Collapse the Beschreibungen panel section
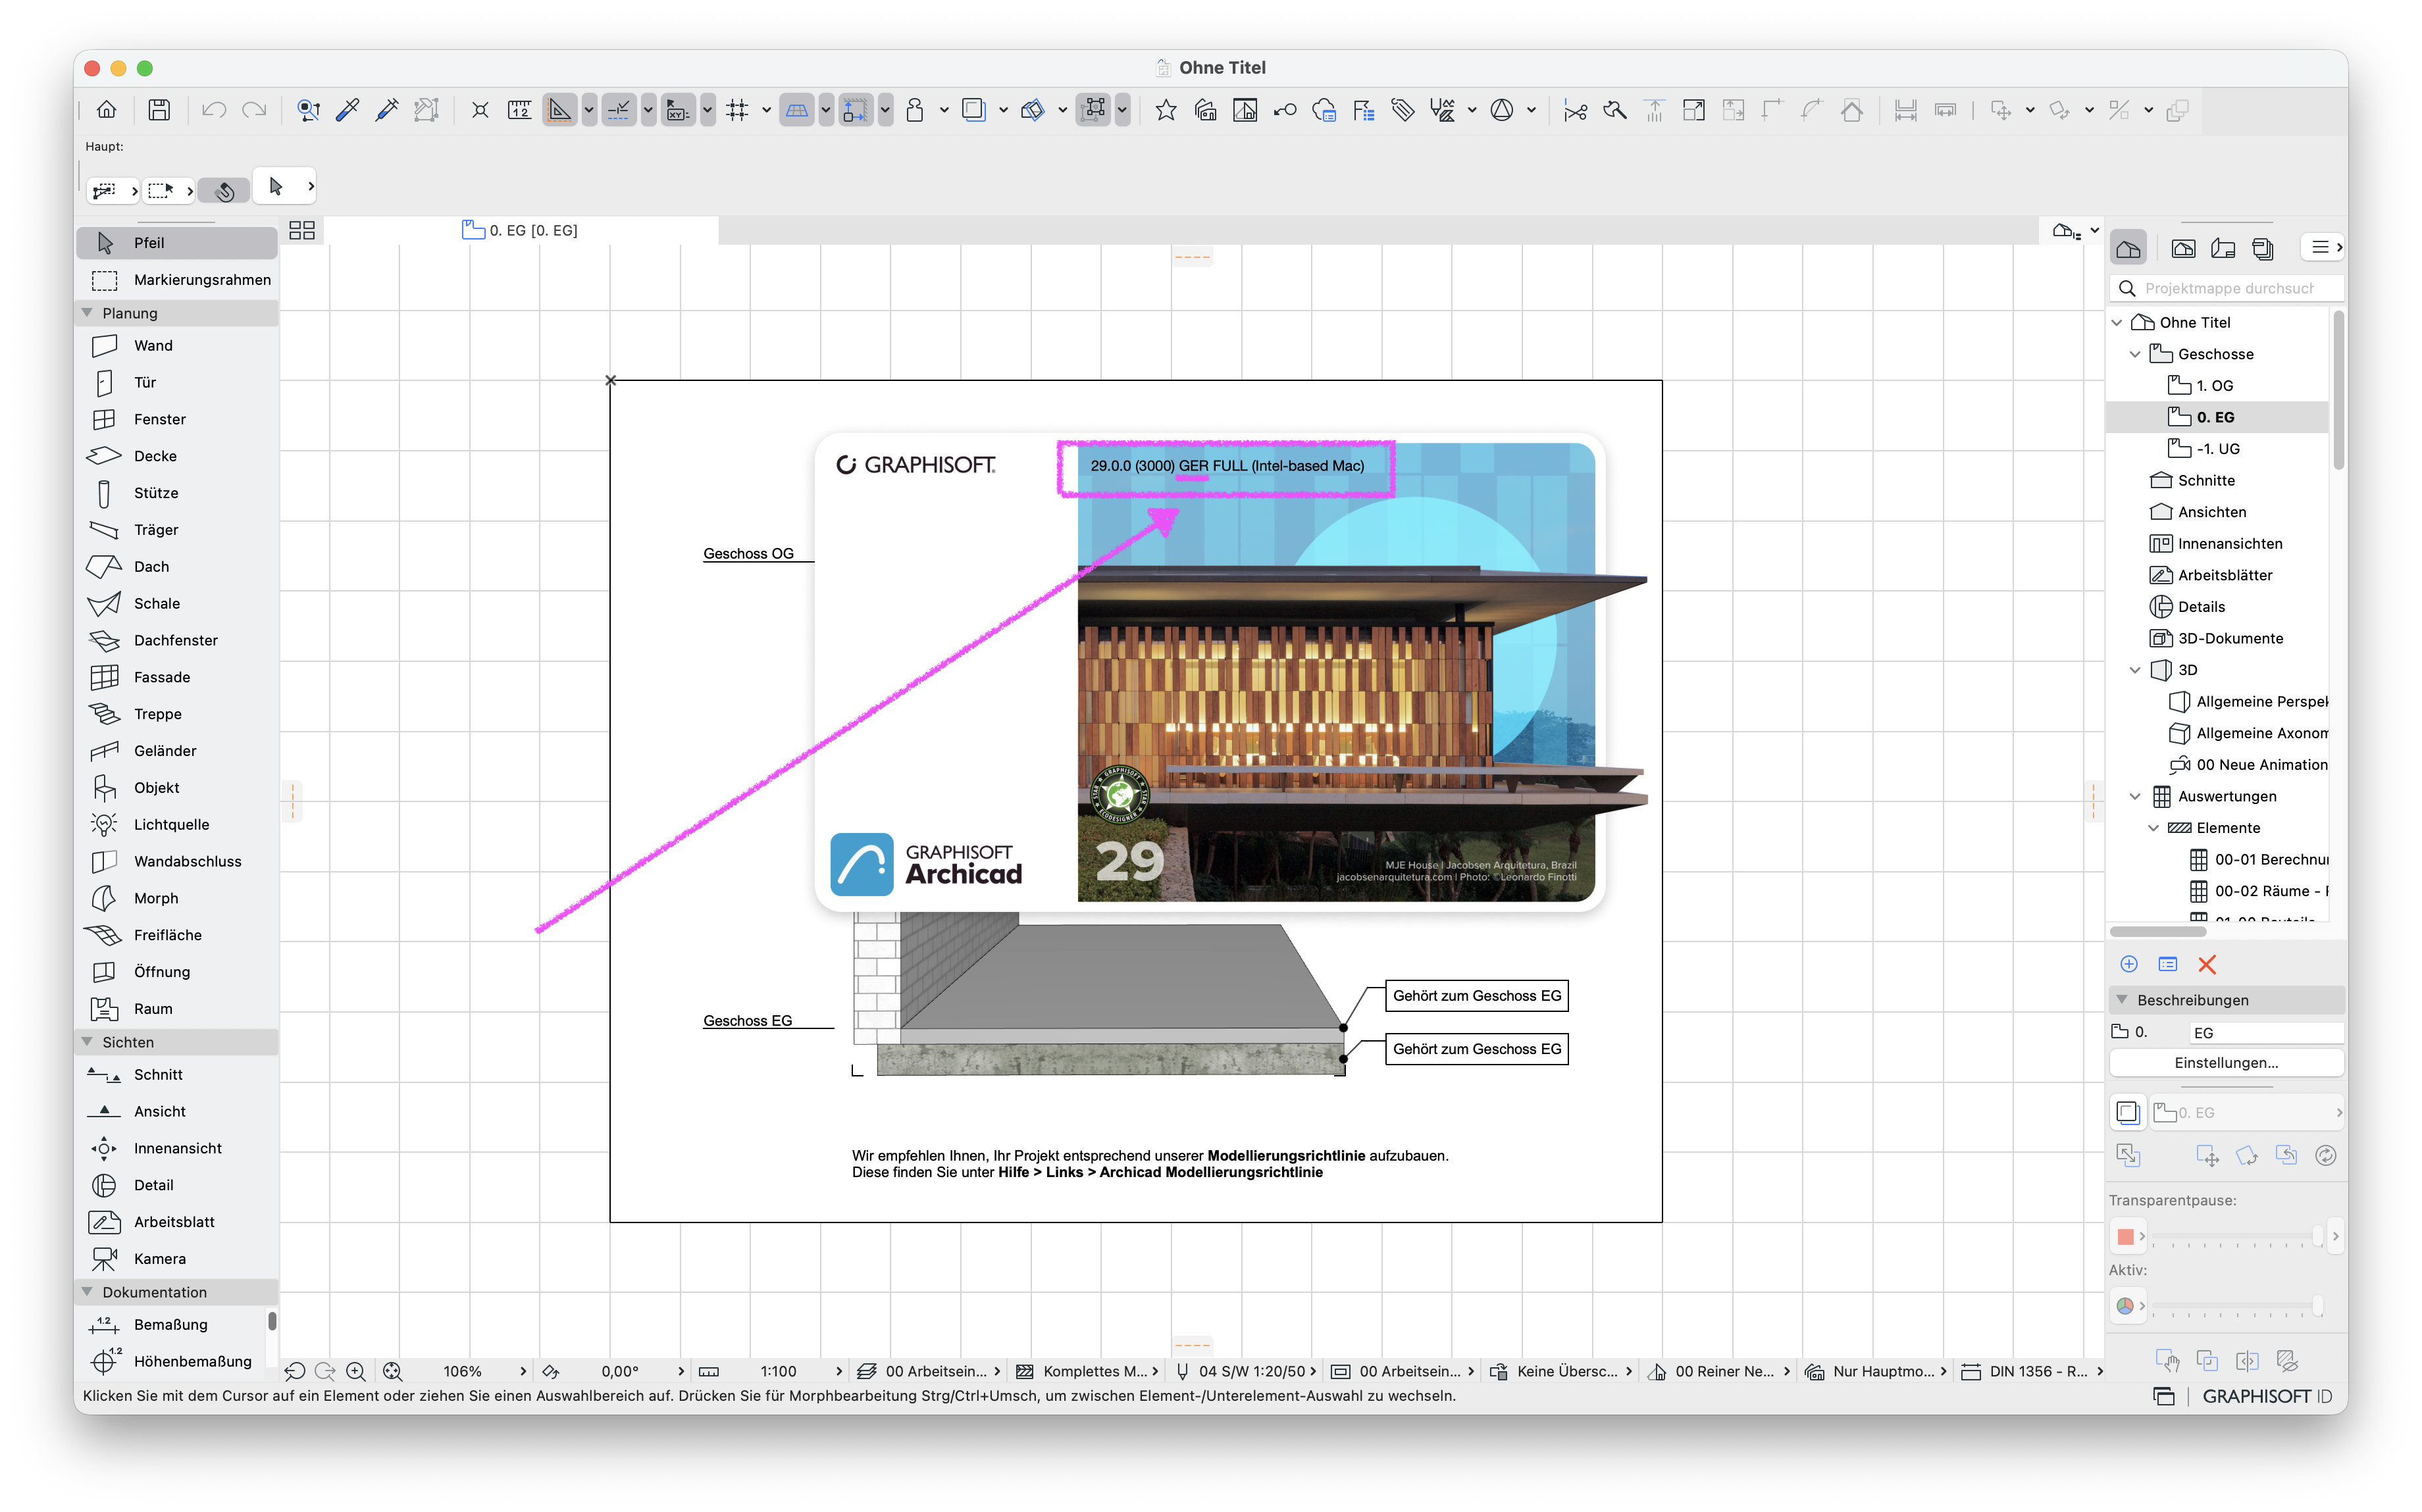Viewport: 2422px width, 1512px height. pyautogui.click(x=2122, y=1000)
